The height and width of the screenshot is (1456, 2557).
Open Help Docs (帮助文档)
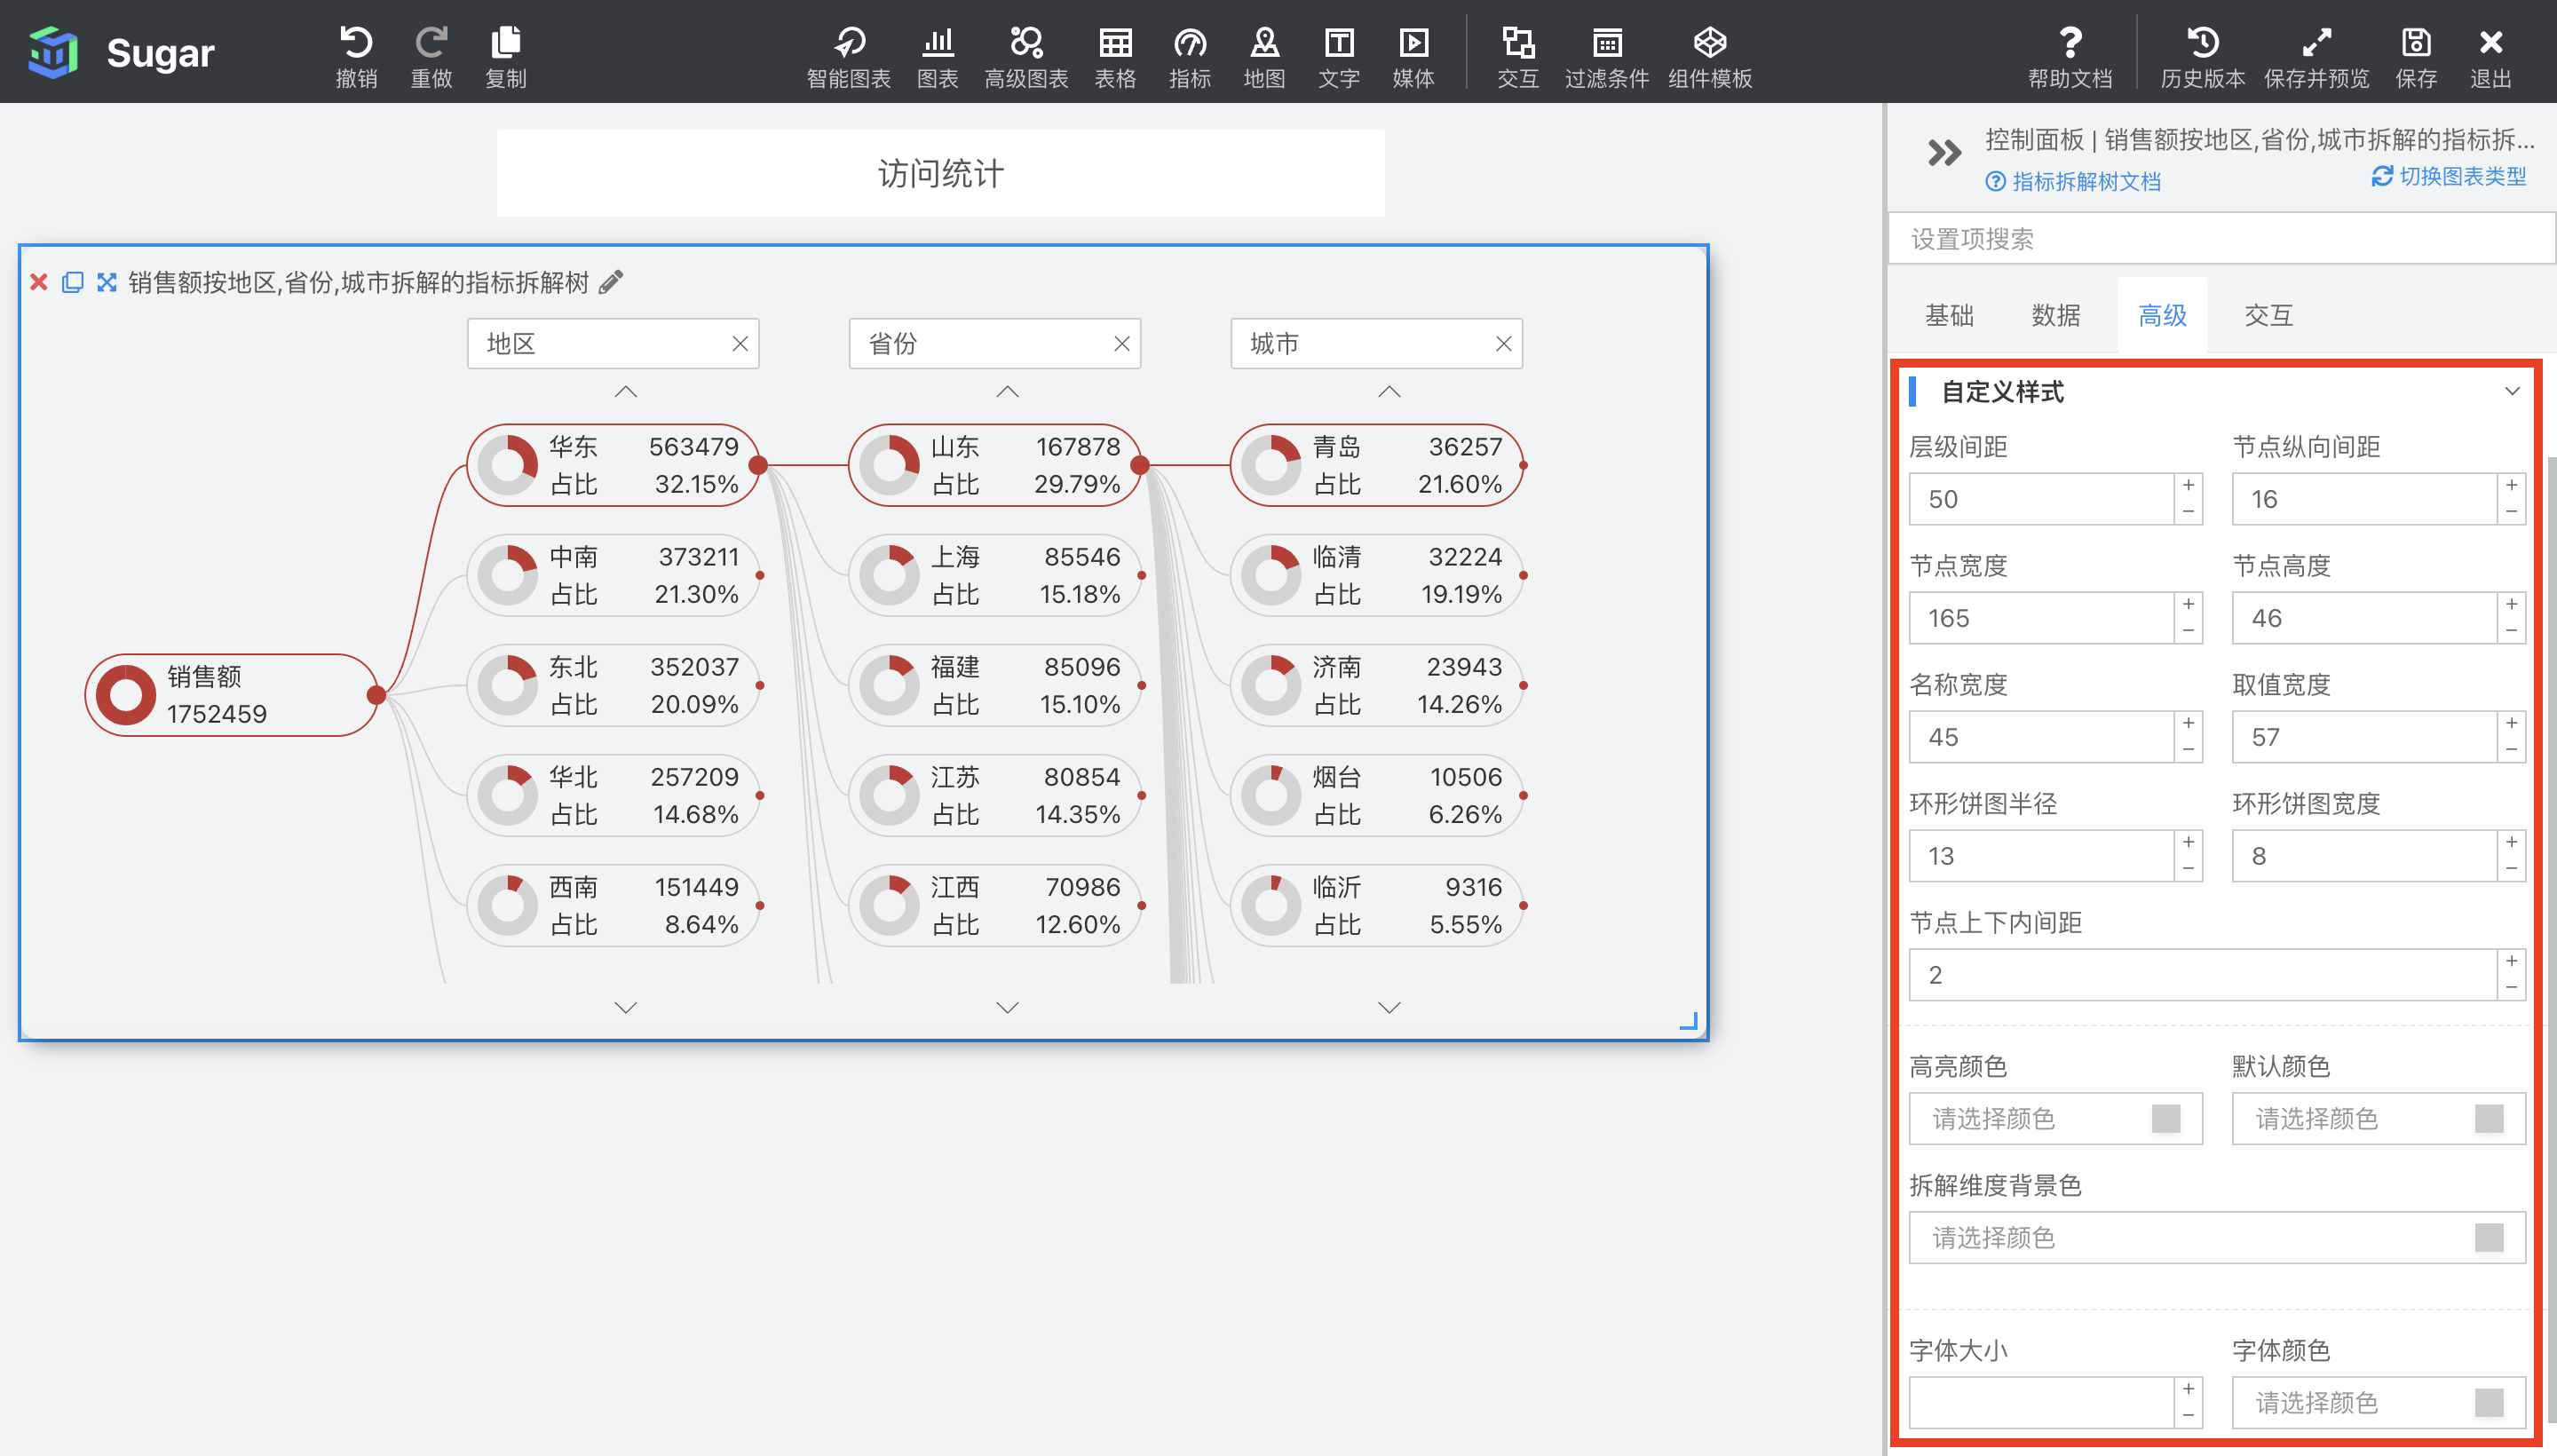[2070, 55]
